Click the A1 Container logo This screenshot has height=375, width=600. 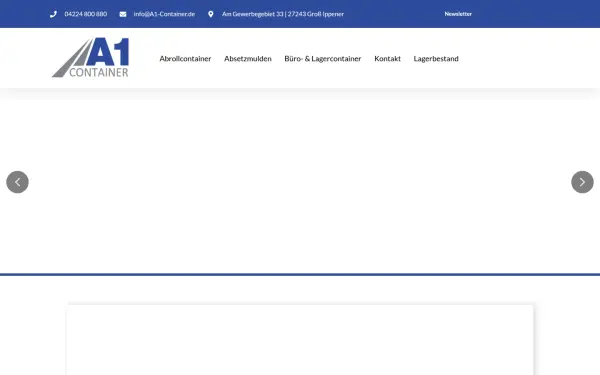point(91,58)
